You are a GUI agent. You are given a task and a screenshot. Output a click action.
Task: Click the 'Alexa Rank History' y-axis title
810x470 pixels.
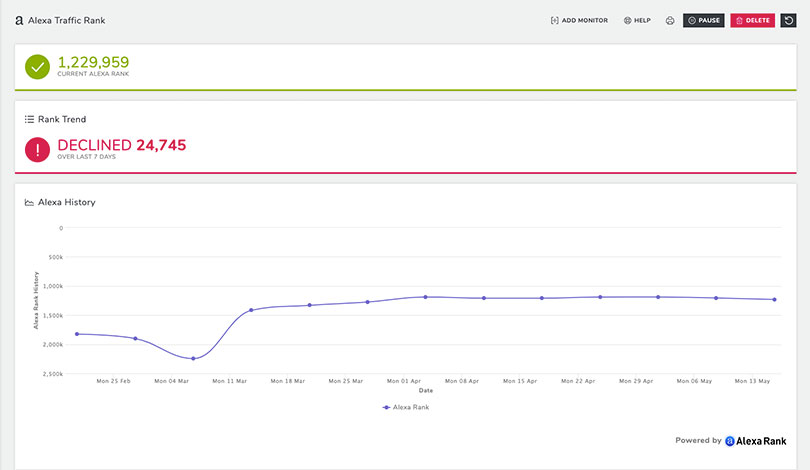(36, 300)
